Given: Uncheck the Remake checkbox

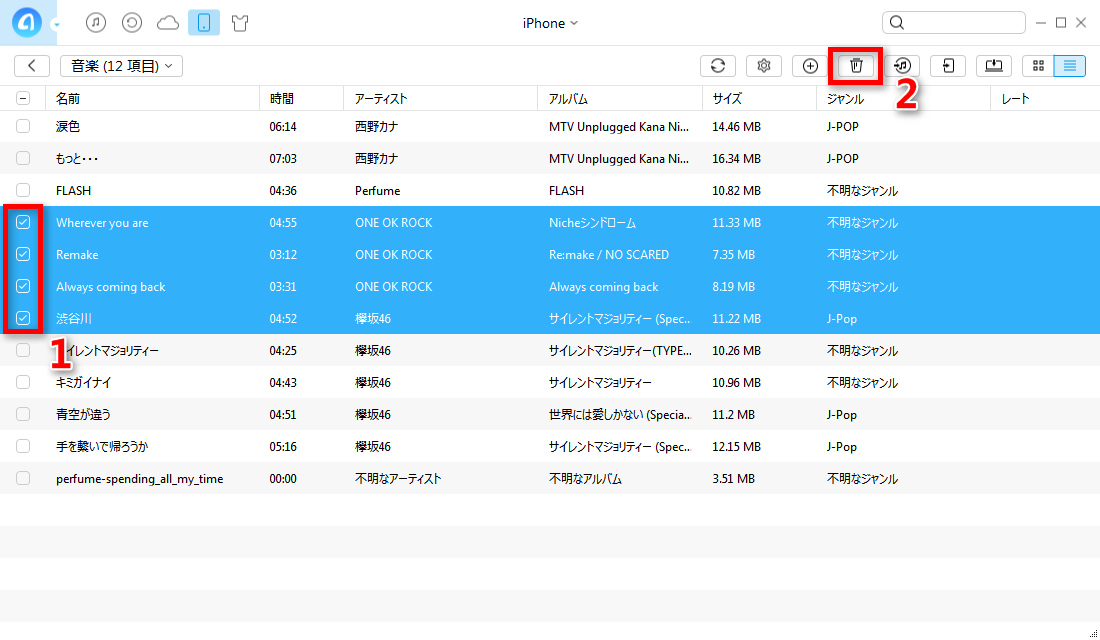Looking at the screenshot, I should [x=23, y=254].
